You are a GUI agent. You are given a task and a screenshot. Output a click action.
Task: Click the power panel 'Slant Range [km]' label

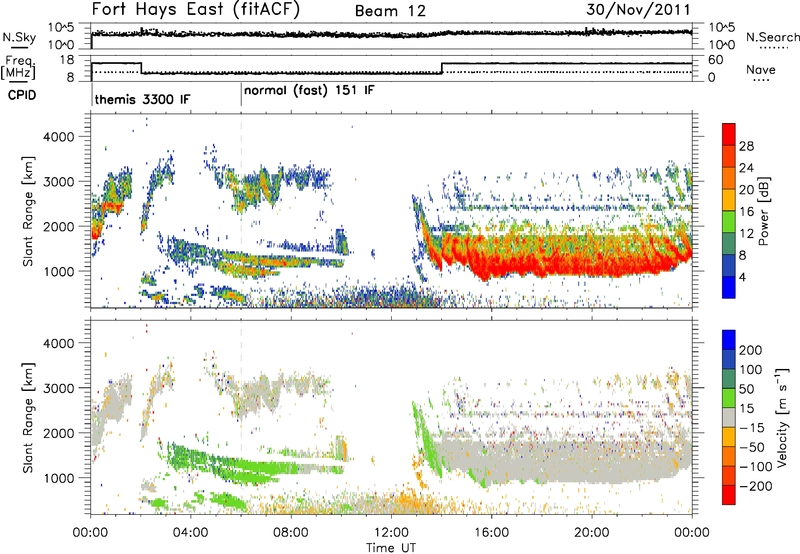pos(28,211)
